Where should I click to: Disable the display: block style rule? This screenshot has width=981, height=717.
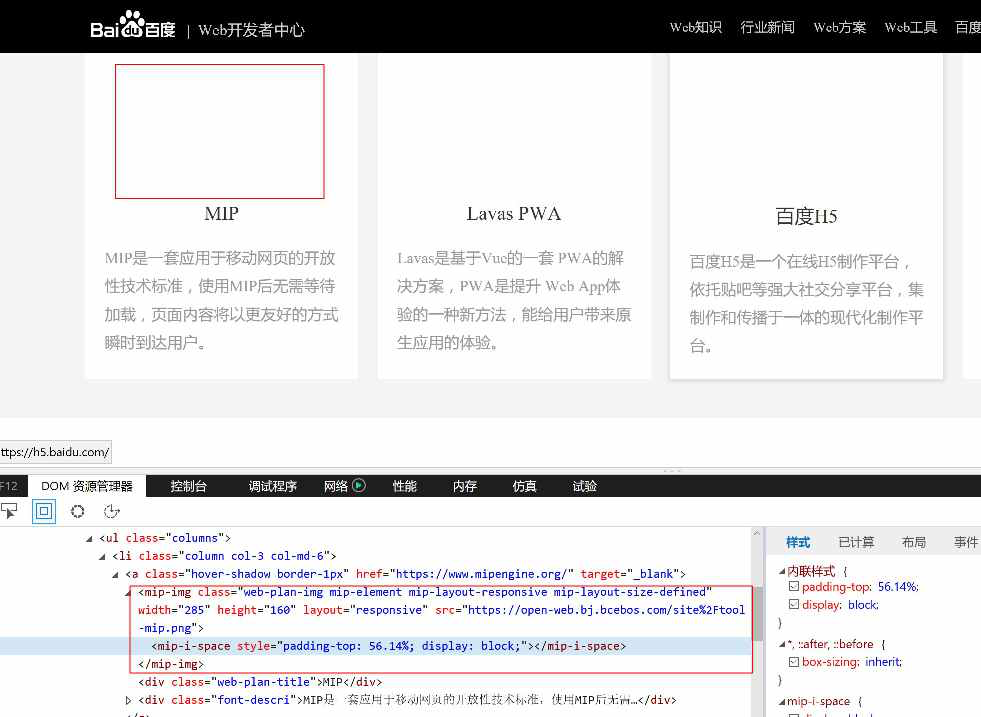point(794,605)
